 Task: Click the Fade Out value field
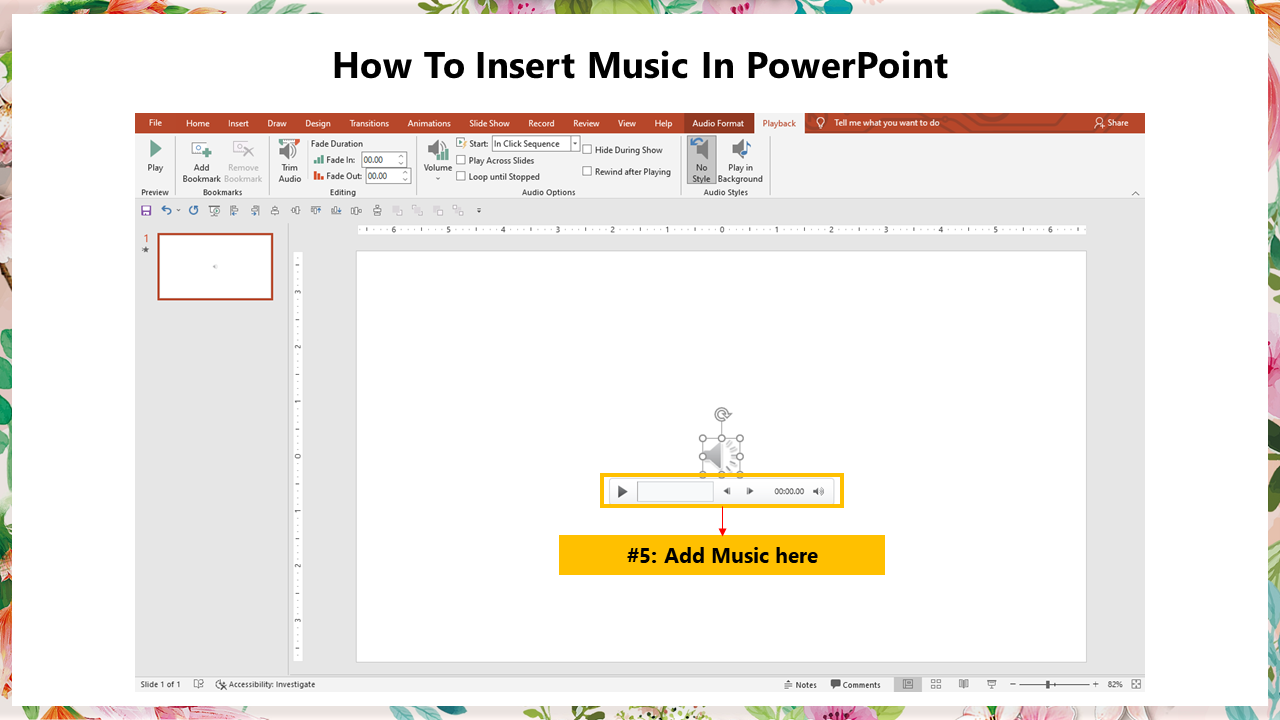(382, 176)
